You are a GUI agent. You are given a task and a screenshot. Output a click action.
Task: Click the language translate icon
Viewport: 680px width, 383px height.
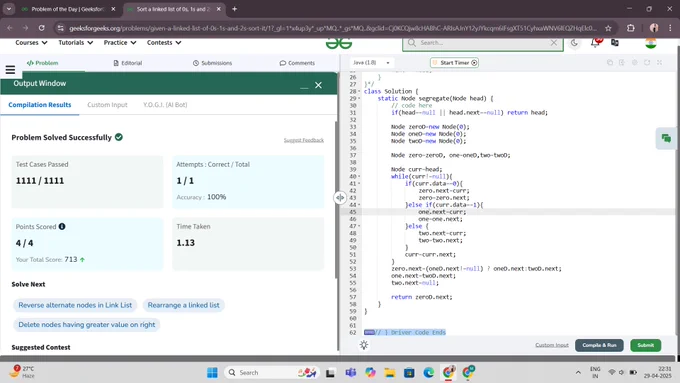[615, 43]
